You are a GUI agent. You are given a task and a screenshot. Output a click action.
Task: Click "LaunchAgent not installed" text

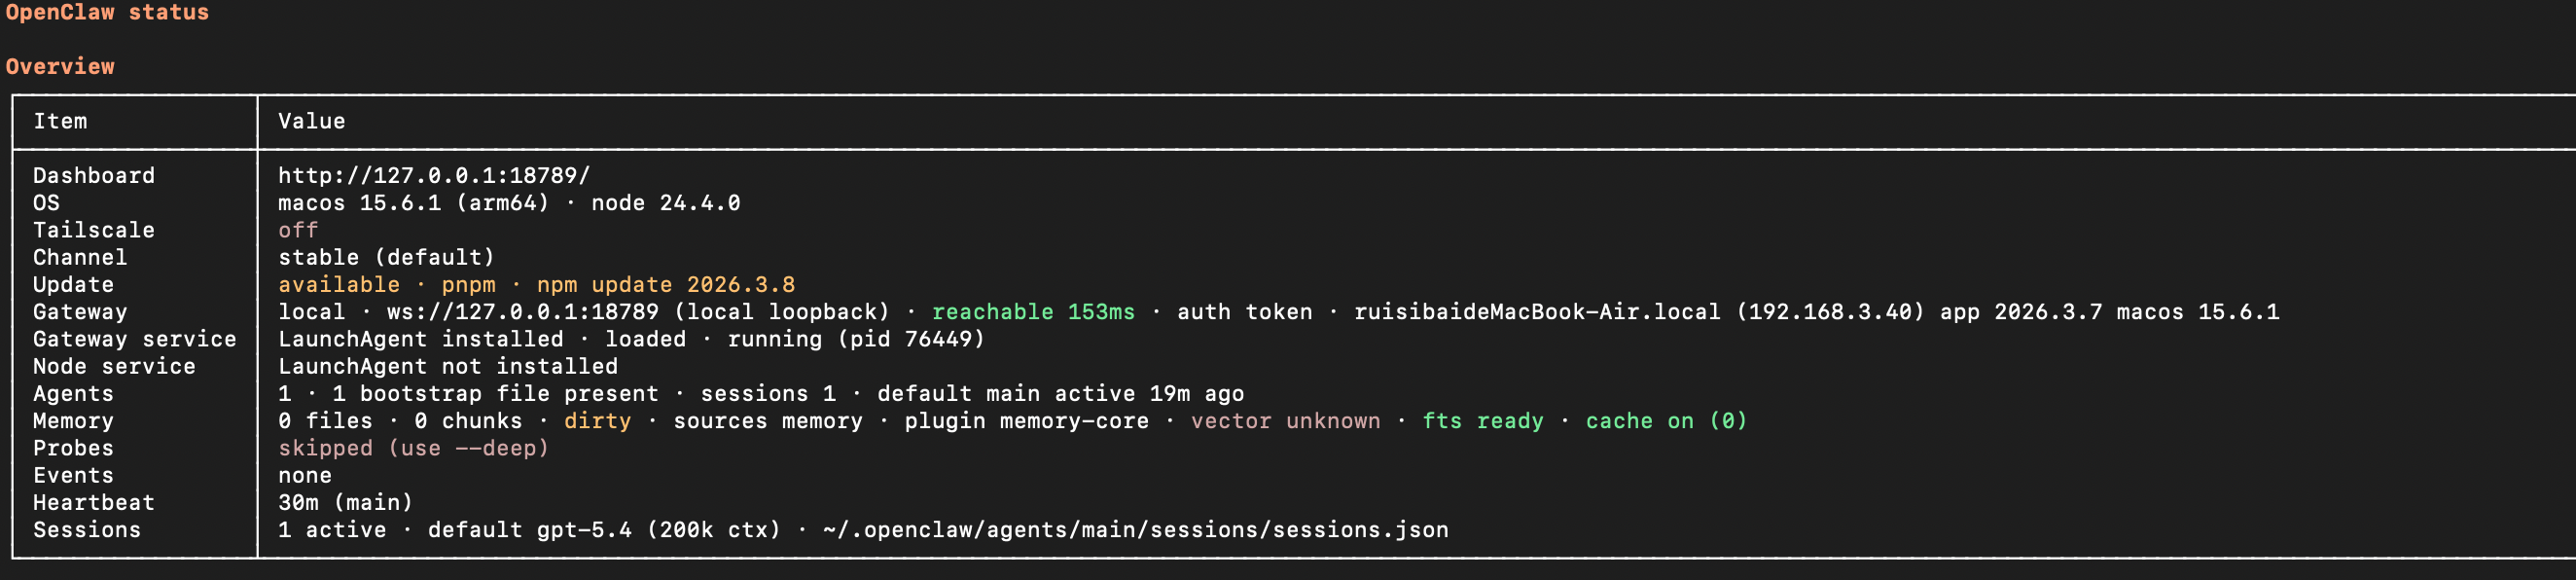coord(447,366)
